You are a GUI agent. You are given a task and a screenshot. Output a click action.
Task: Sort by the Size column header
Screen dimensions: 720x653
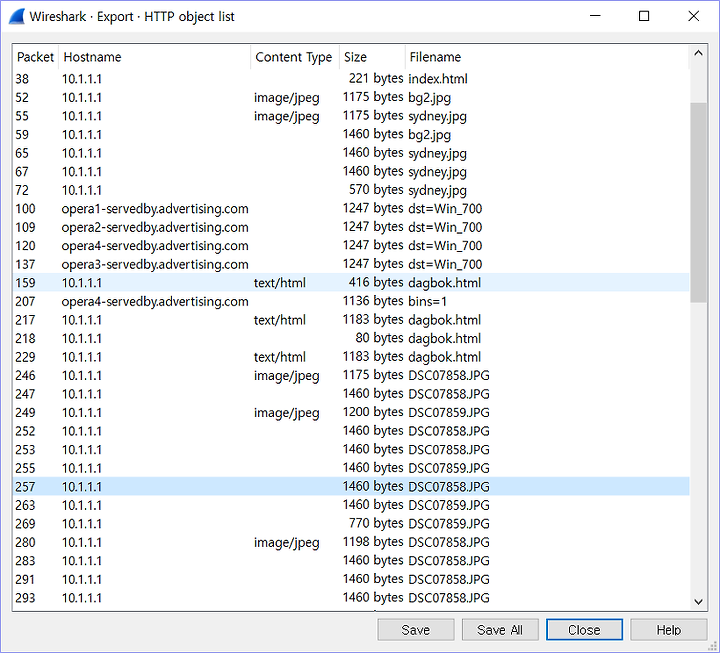click(372, 57)
